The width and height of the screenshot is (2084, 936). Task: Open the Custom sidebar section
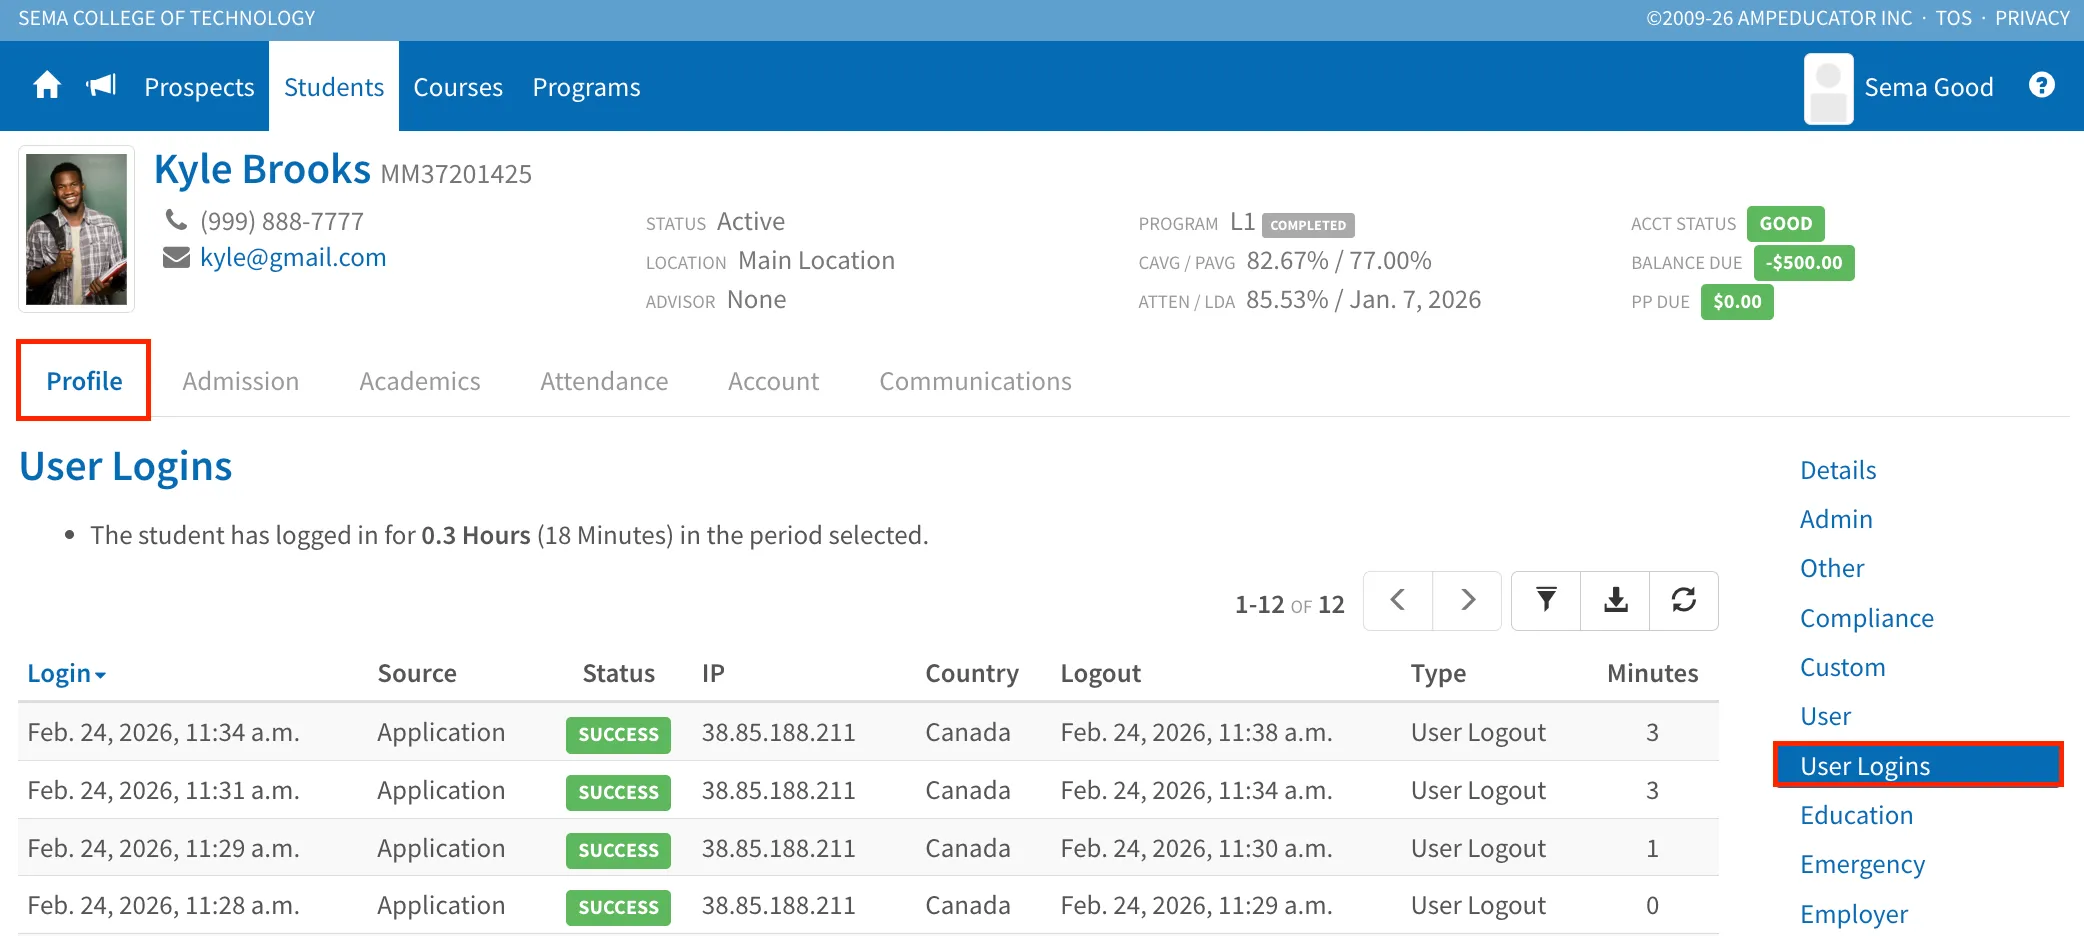(x=1843, y=667)
